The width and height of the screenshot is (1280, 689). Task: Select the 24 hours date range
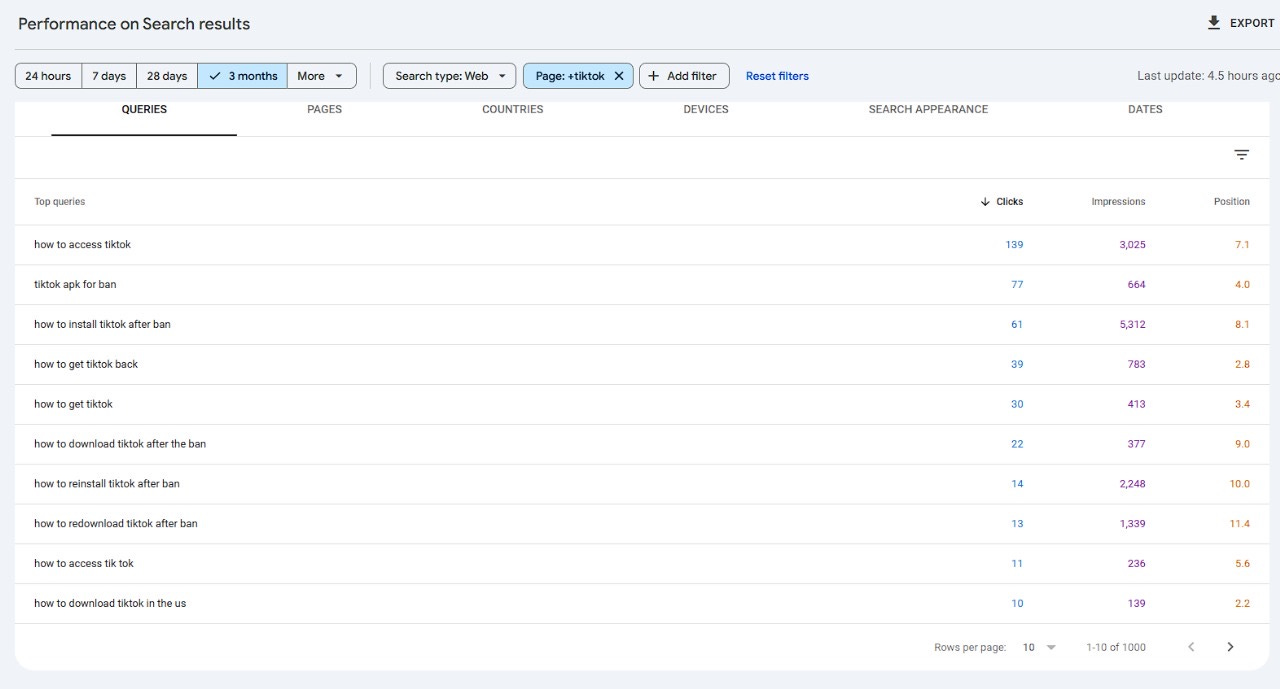48,76
